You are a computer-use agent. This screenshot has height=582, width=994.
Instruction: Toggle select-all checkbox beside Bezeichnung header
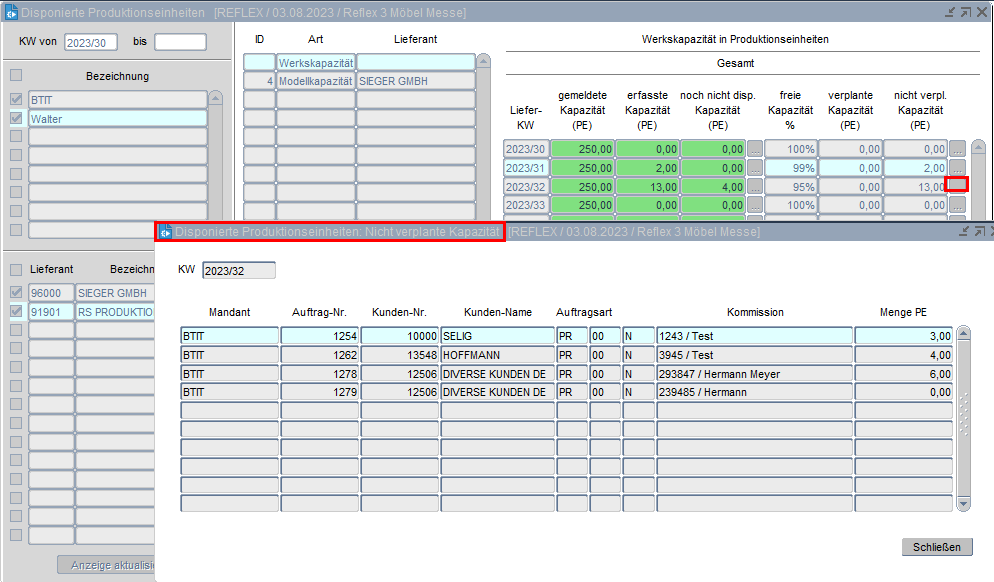(x=15, y=75)
